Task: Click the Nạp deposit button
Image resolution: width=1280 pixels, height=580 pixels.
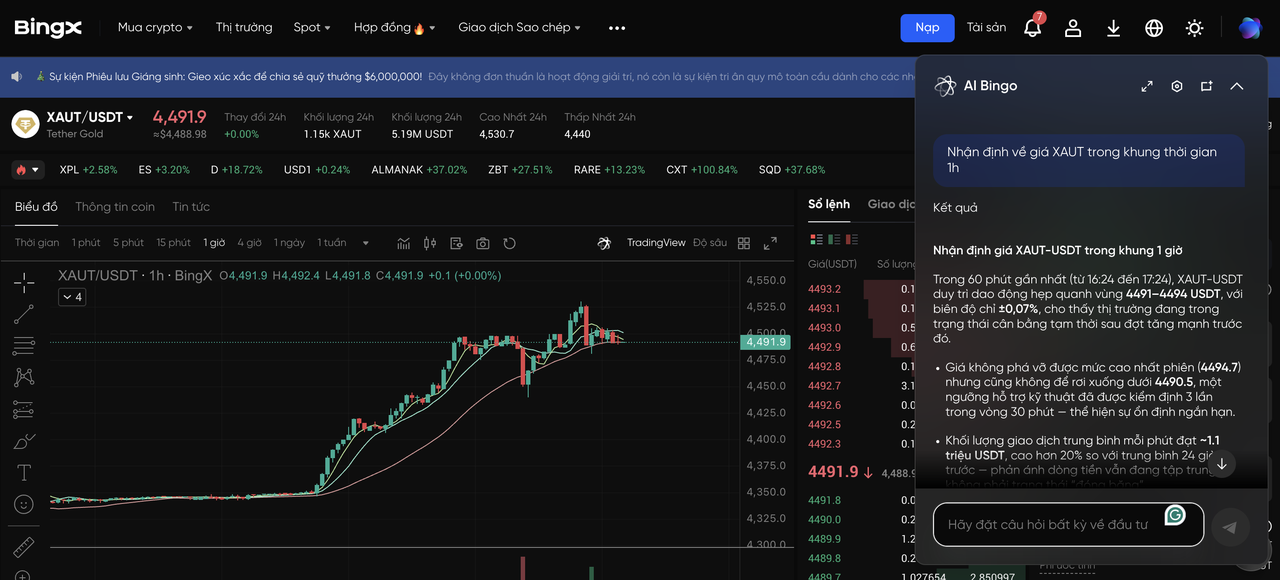Action: 927,28
